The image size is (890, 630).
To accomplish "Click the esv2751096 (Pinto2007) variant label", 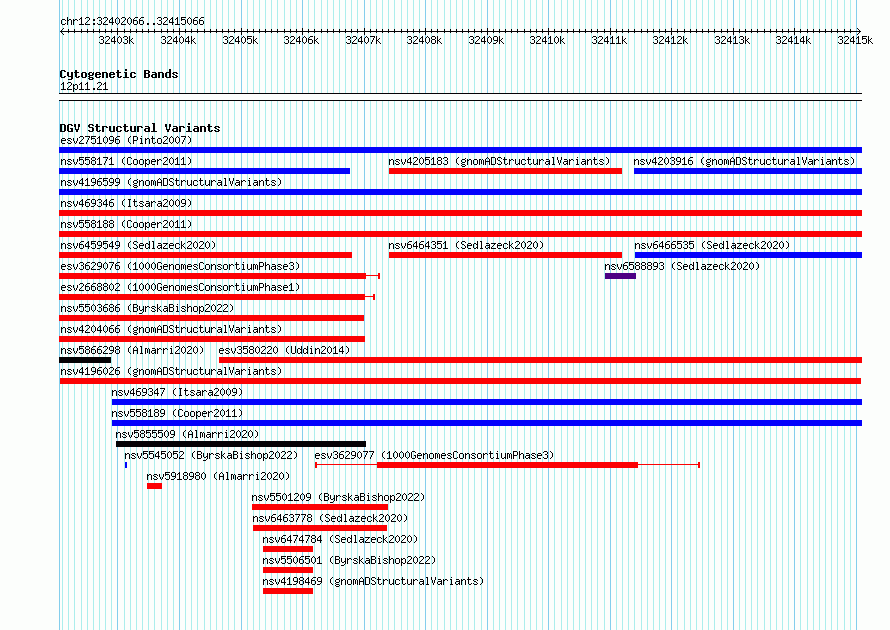I will pyautogui.click(x=126, y=140).
